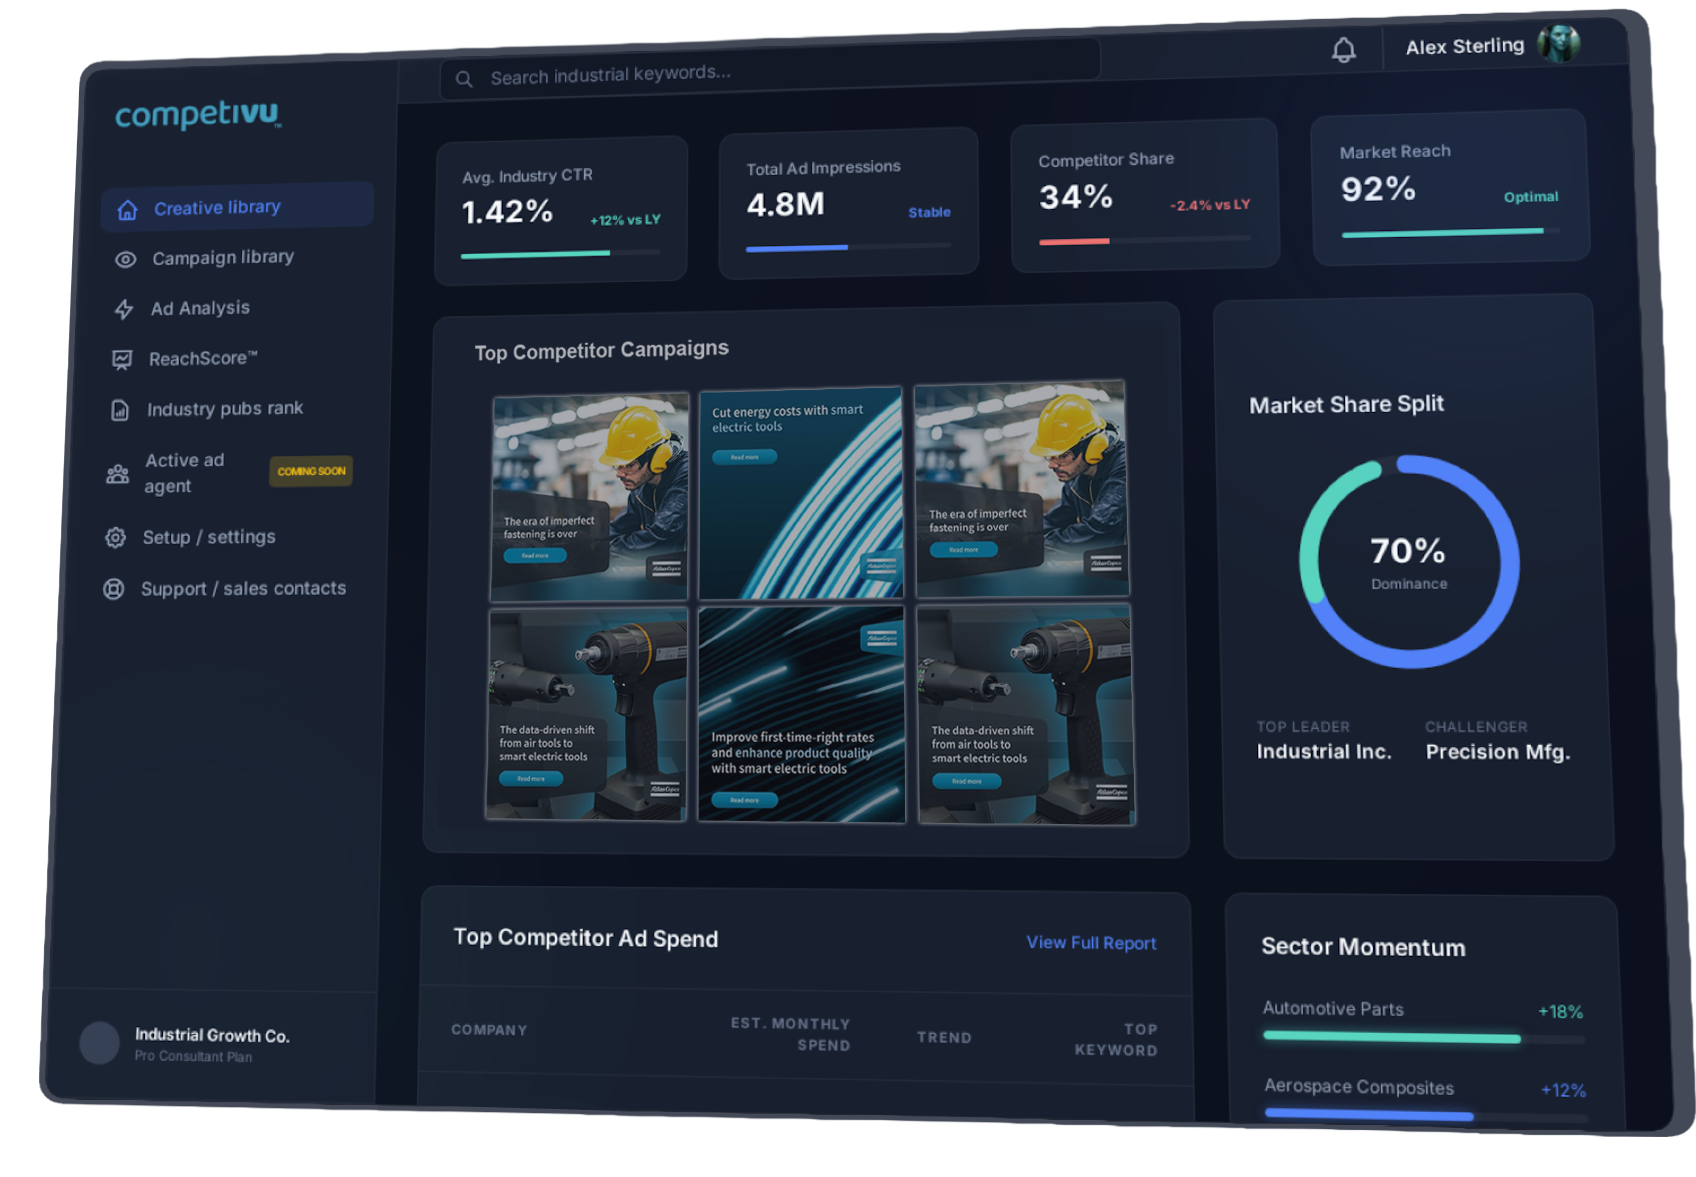Select the Campaign library eye icon
1696x1177 pixels.
point(125,258)
